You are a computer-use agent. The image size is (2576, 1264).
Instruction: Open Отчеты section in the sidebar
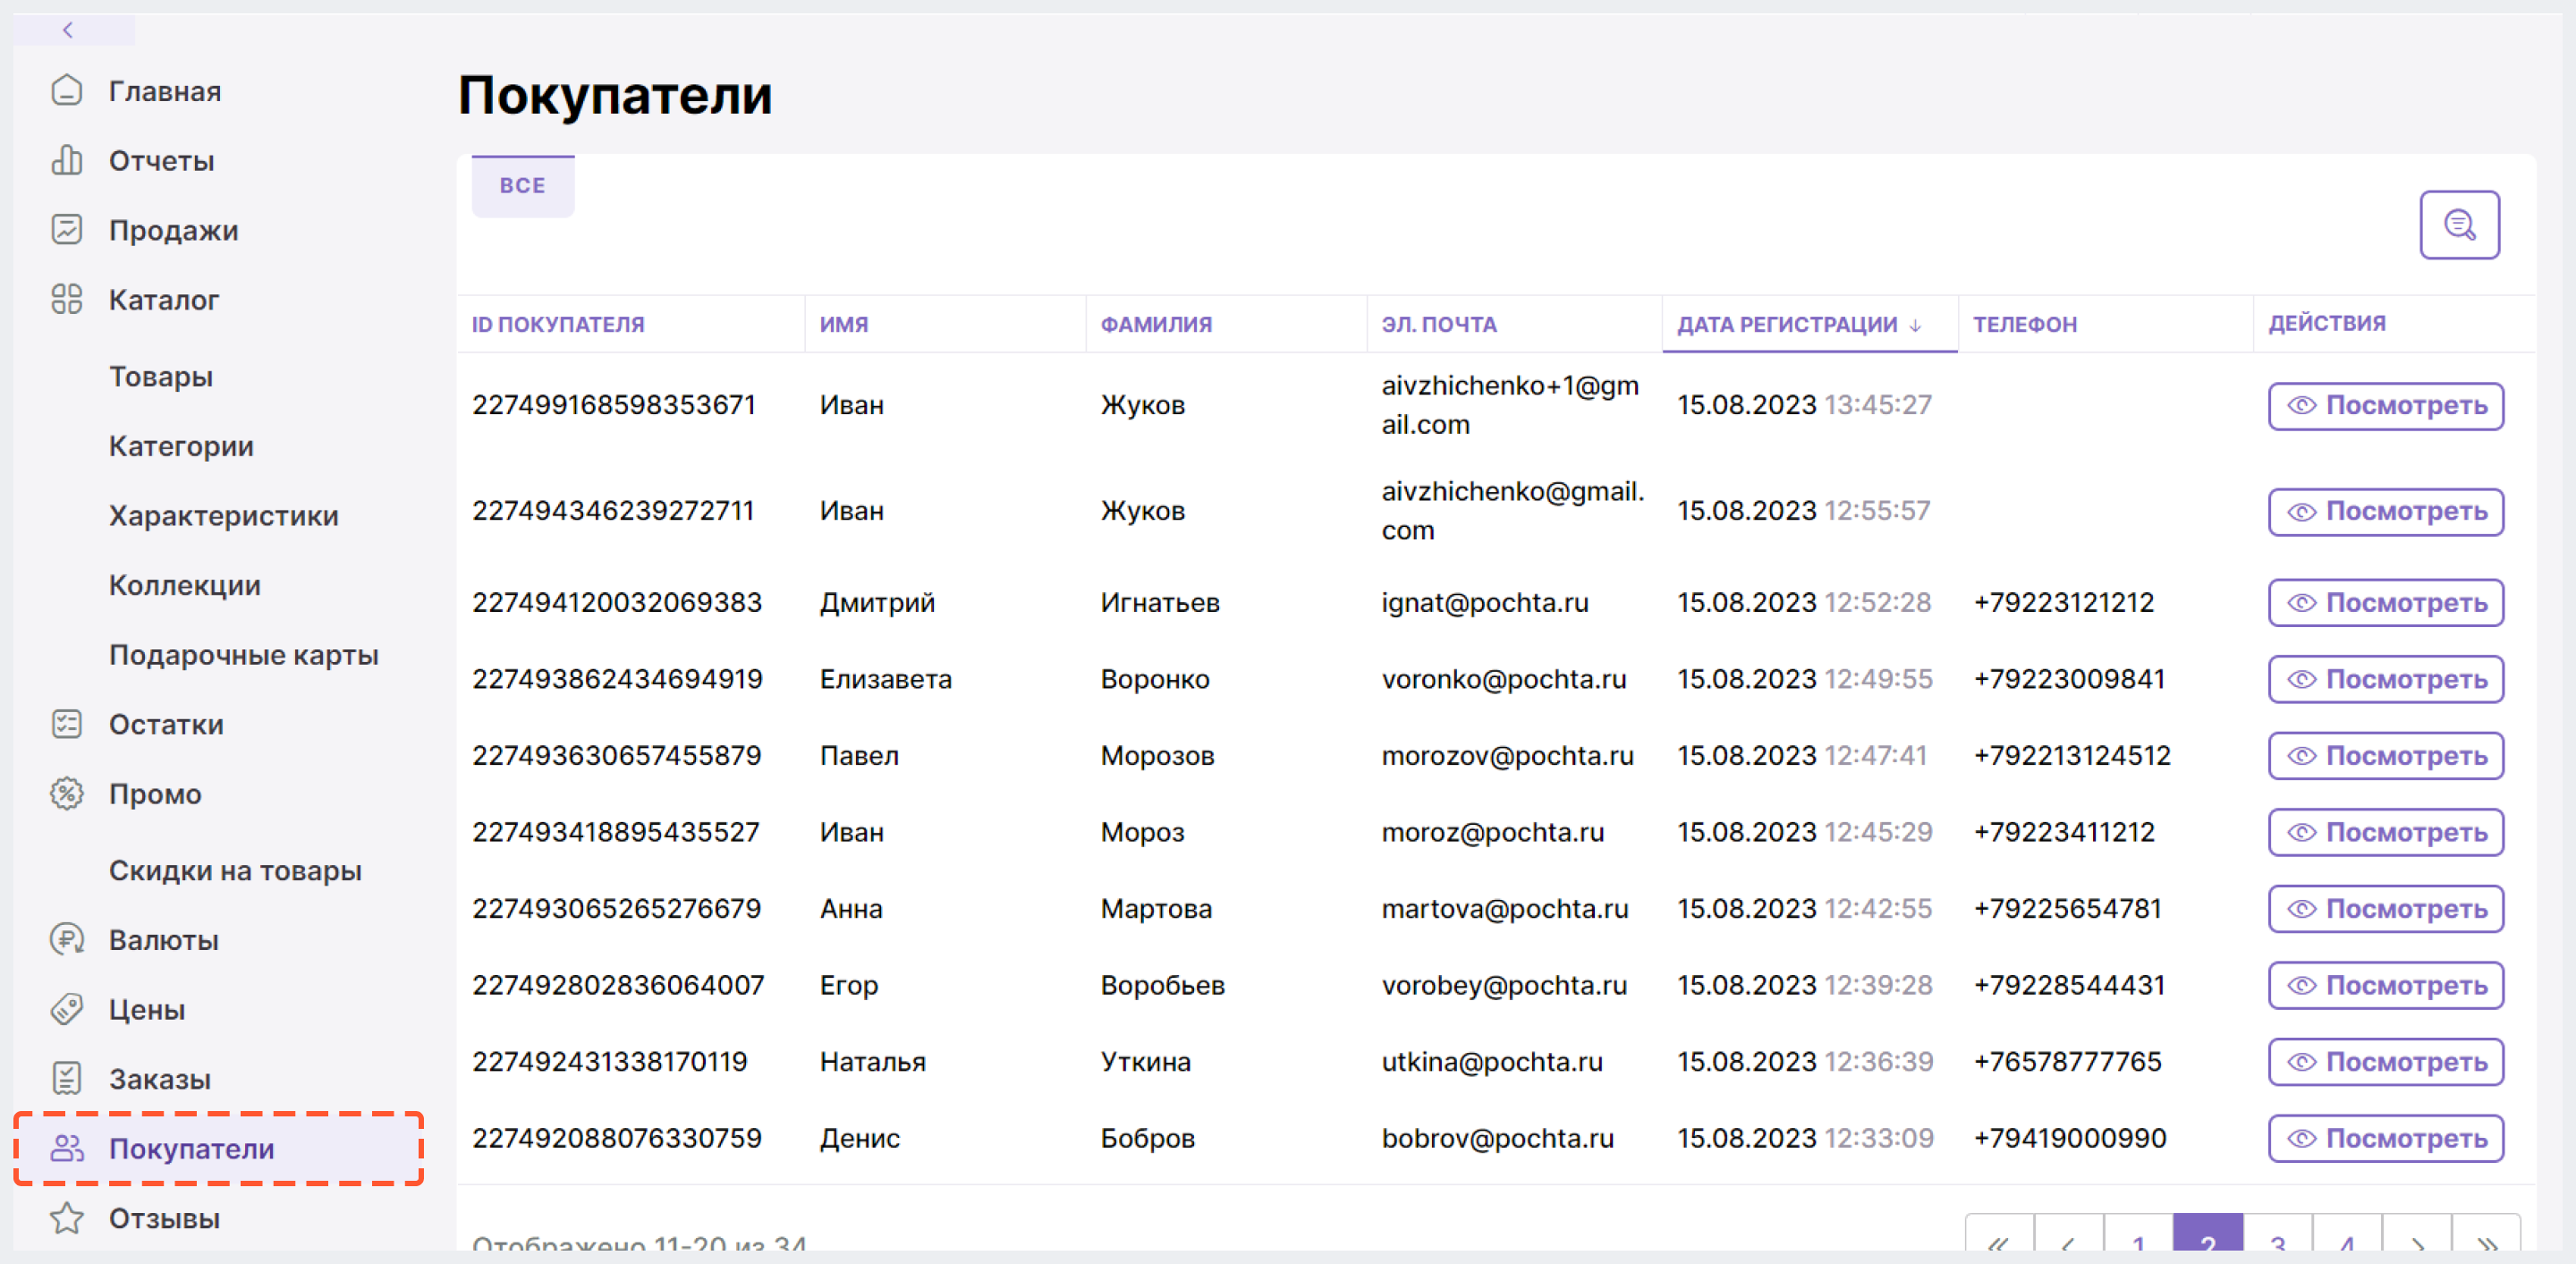[x=162, y=161]
